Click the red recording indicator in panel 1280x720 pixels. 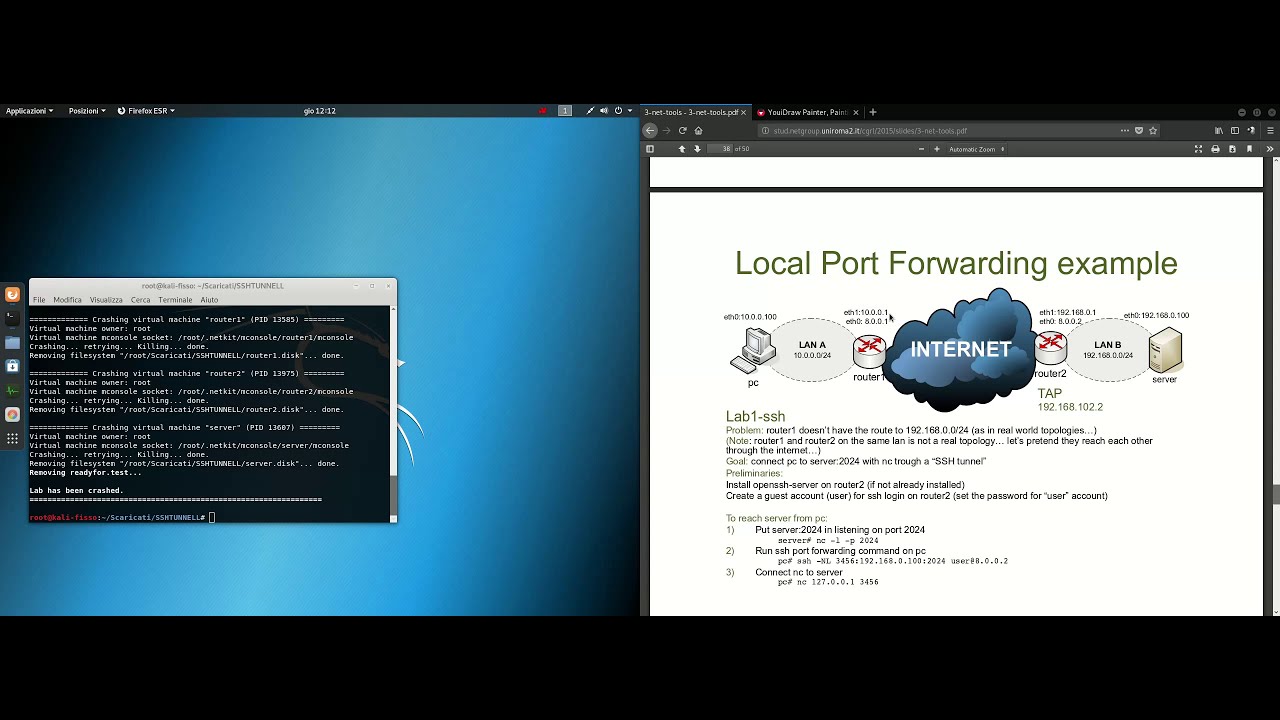[x=543, y=111]
